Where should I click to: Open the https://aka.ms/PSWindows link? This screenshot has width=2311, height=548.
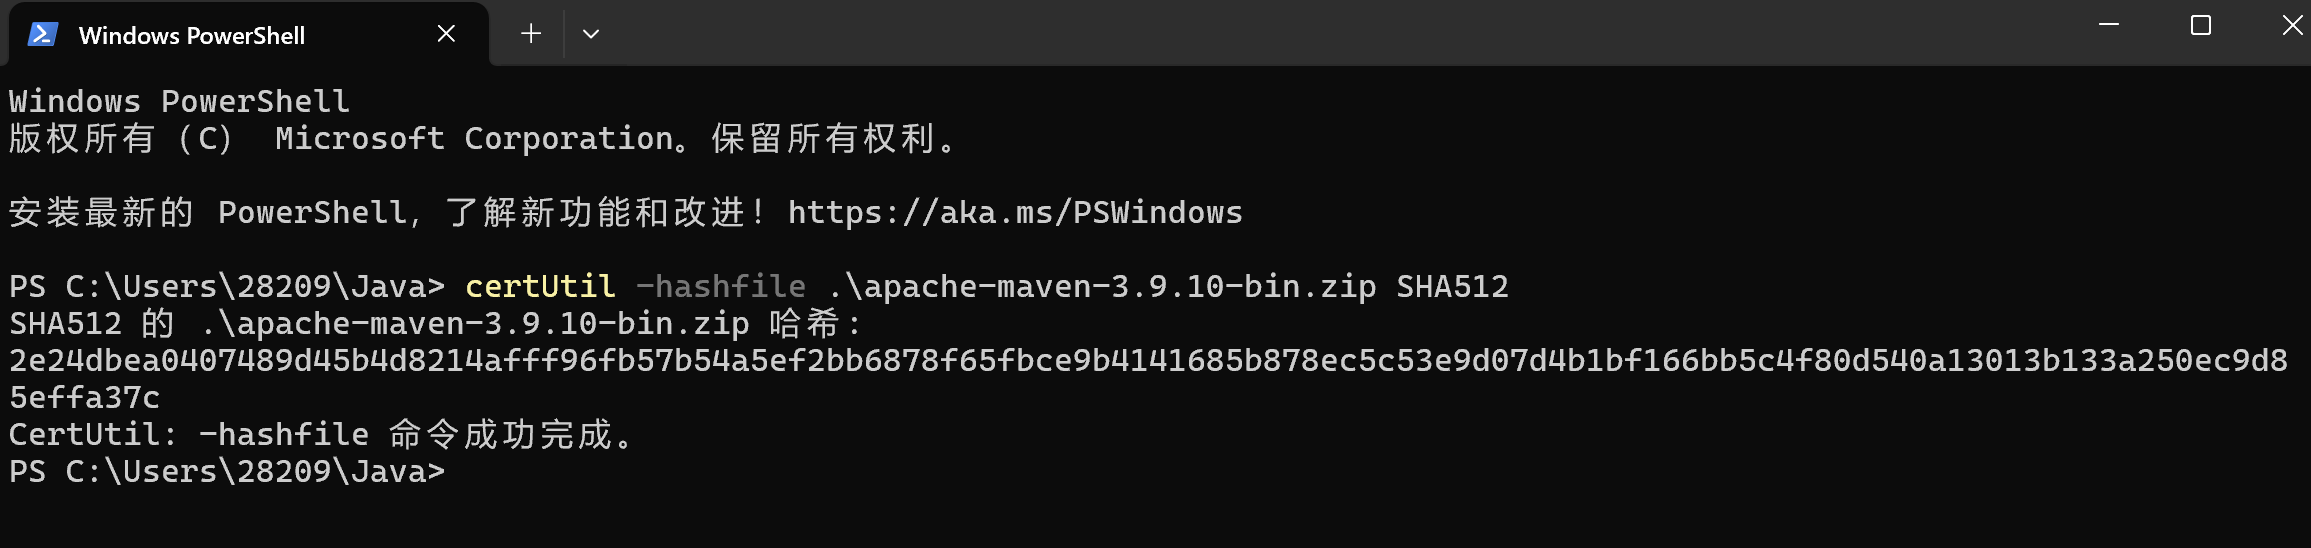click(x=1015, y=212)
